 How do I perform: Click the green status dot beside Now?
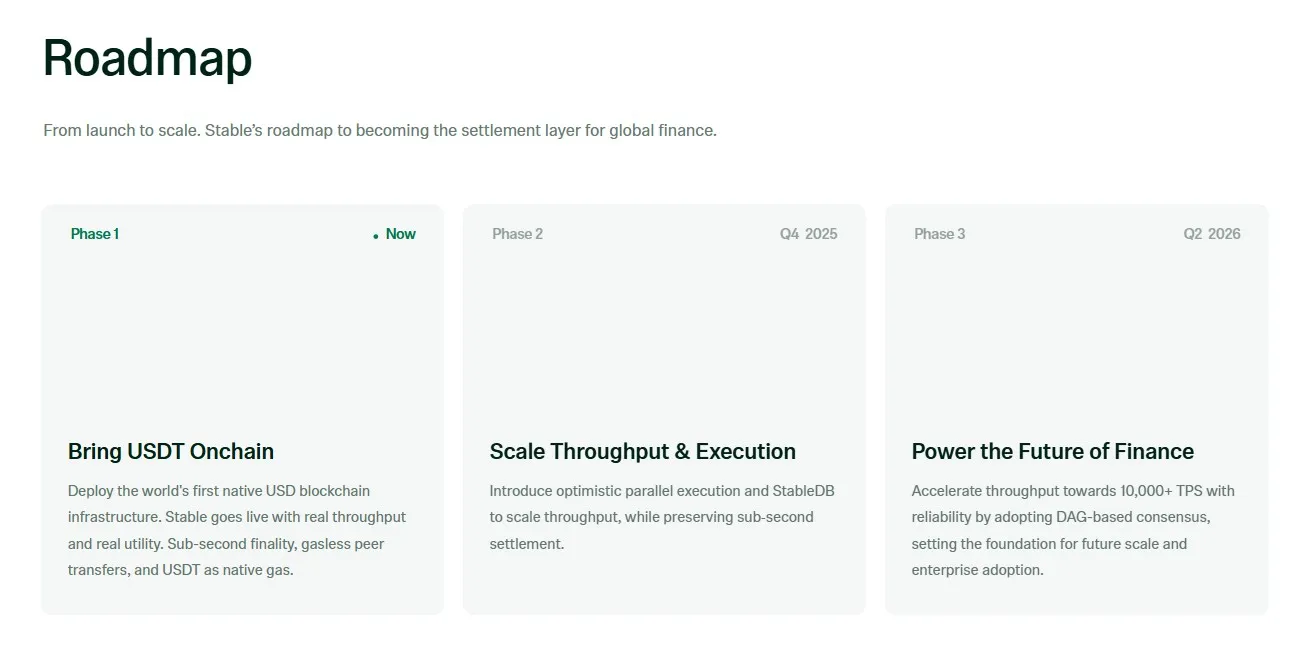(376, 236)
